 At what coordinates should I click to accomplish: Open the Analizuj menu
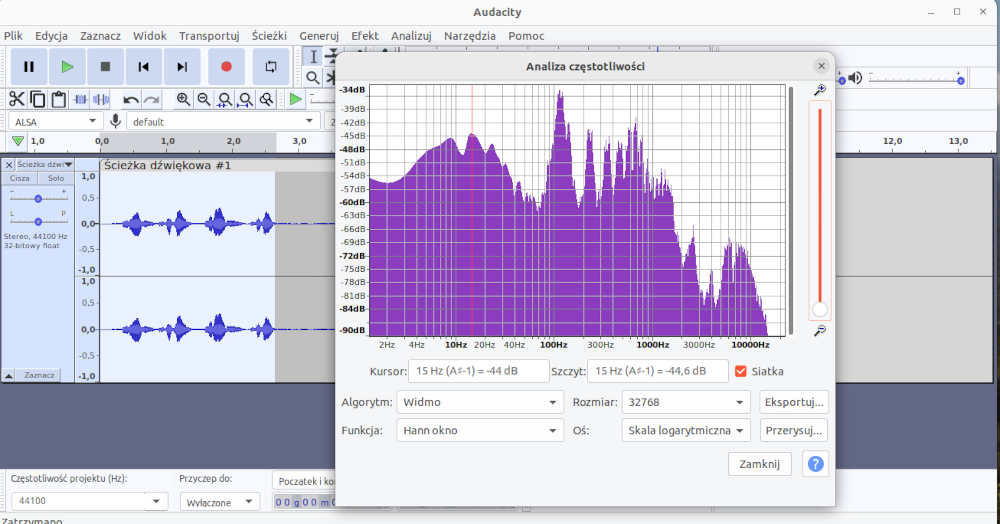411,36
